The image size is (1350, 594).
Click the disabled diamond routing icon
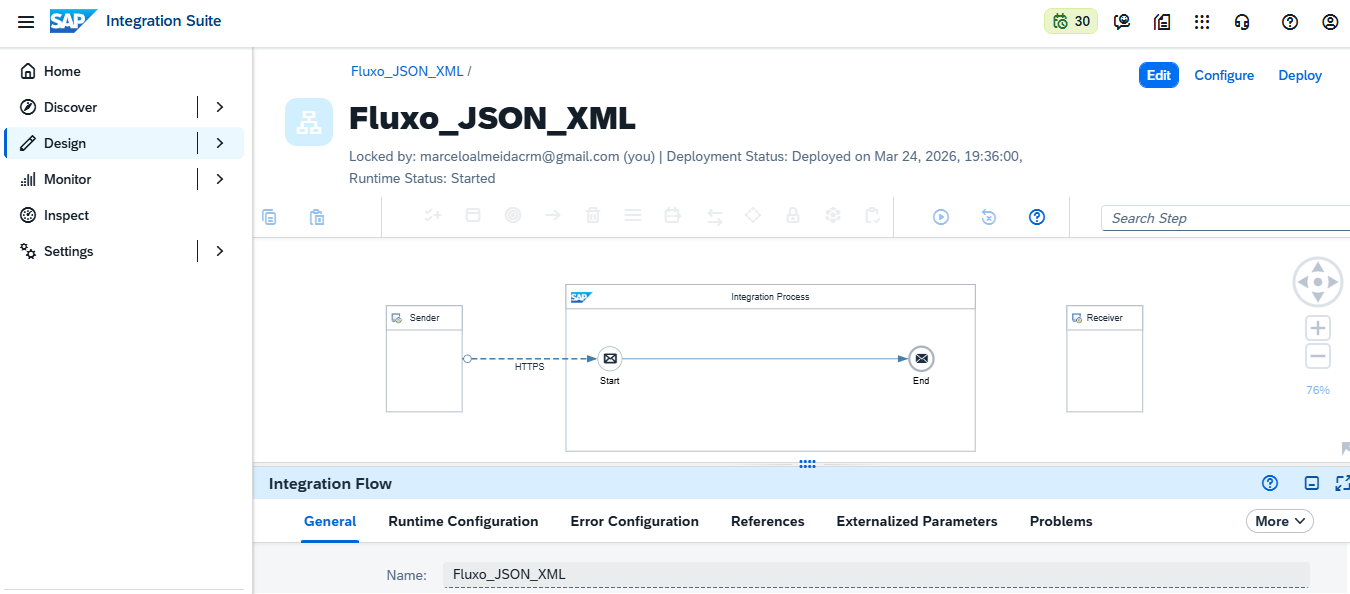pos(753,216)
